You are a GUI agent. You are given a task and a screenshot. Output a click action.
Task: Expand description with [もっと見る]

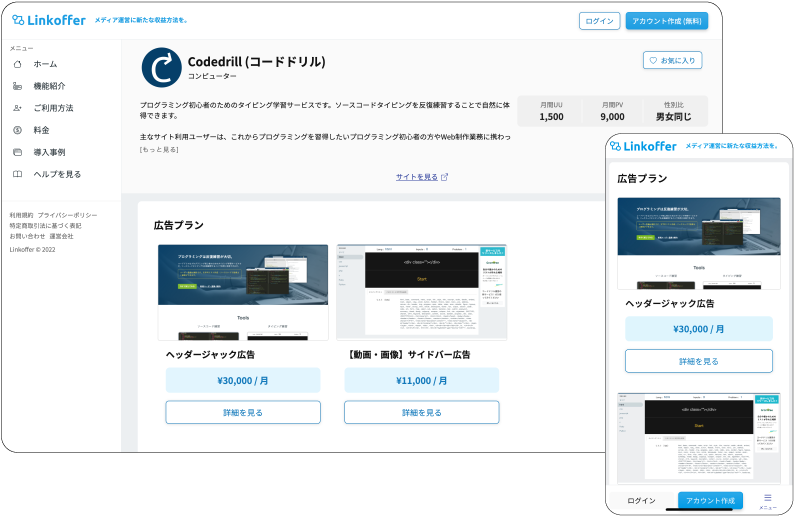159,150
